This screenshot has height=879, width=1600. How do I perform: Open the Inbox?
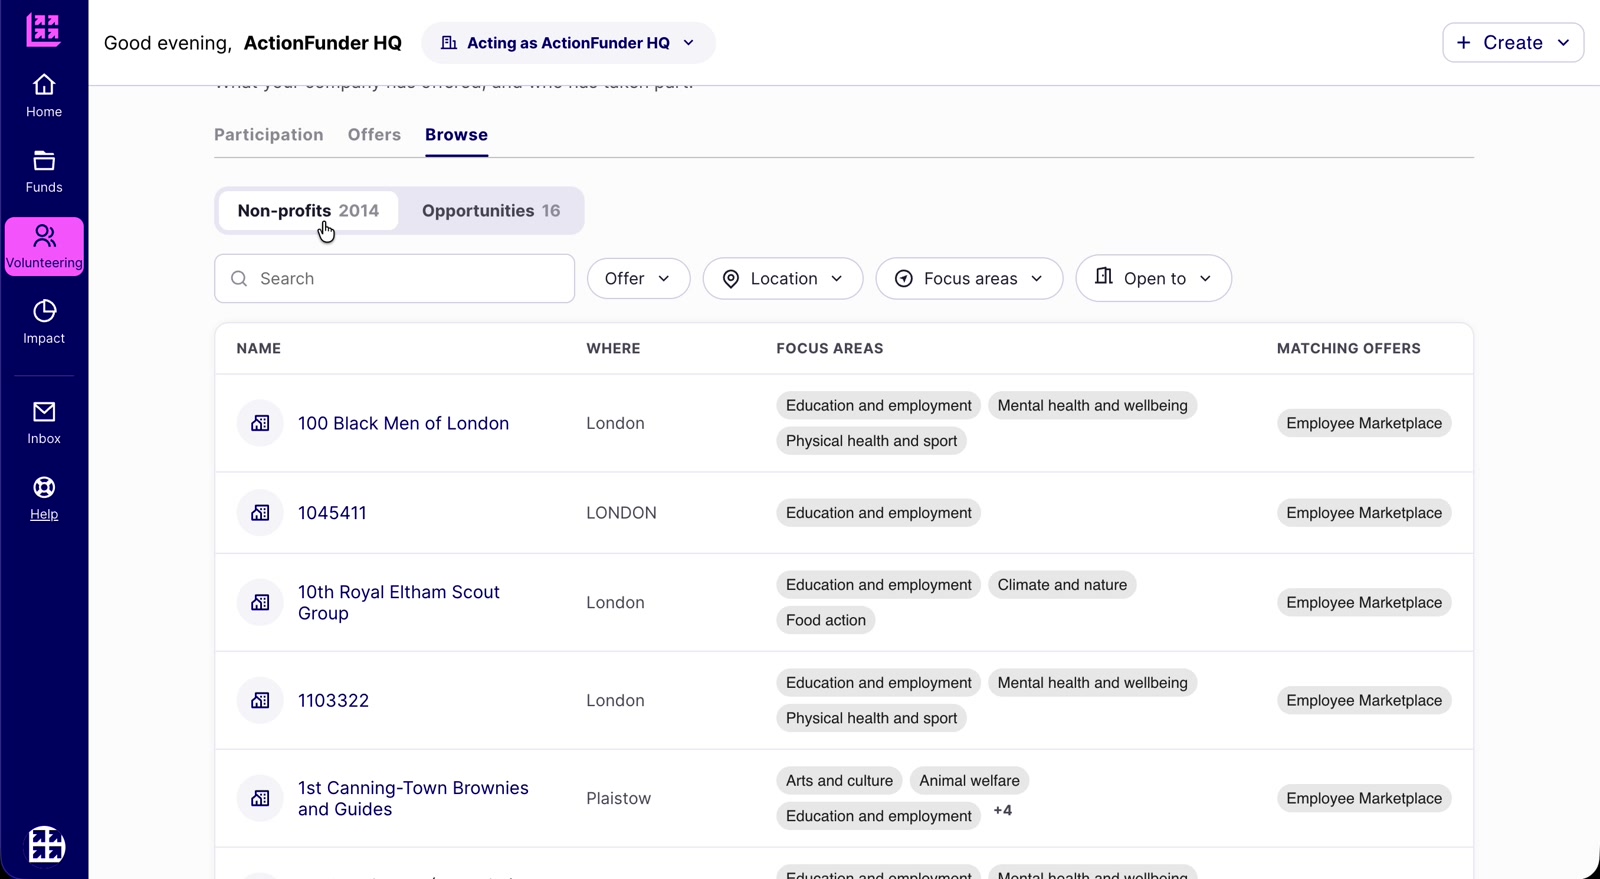[x=44, y=423]
